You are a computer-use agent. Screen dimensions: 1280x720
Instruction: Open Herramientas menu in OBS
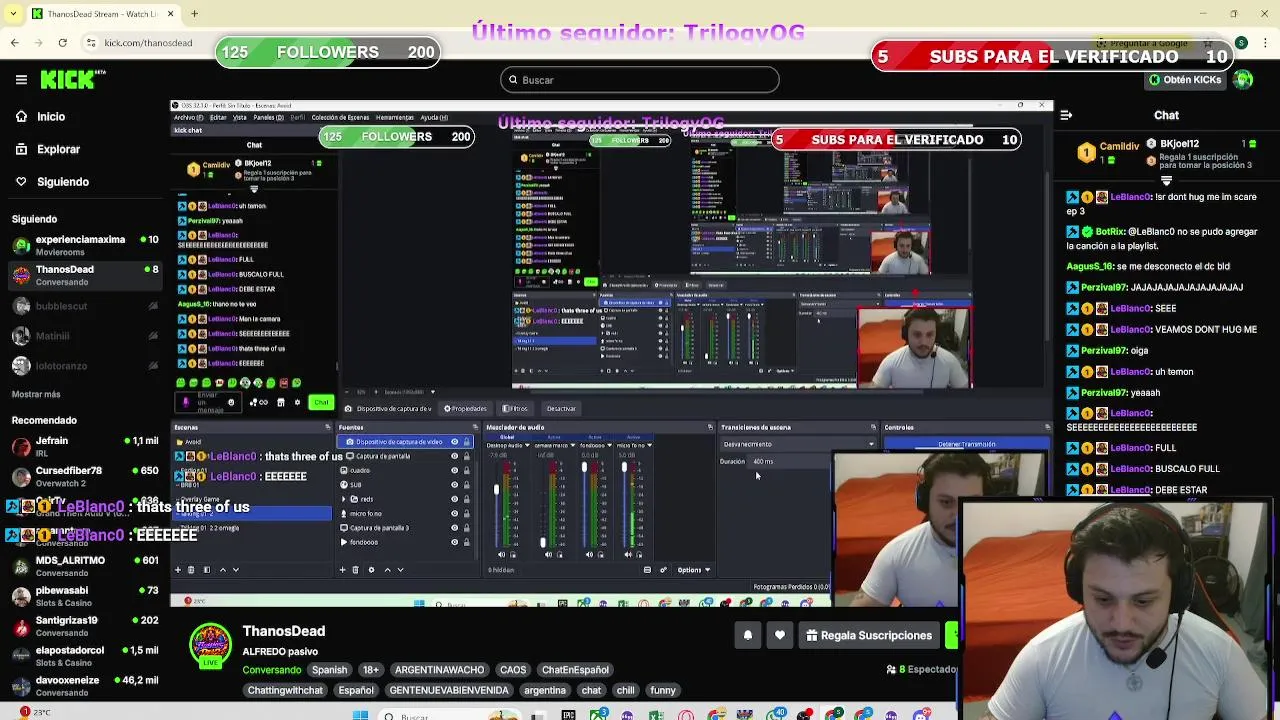[394, 117]
